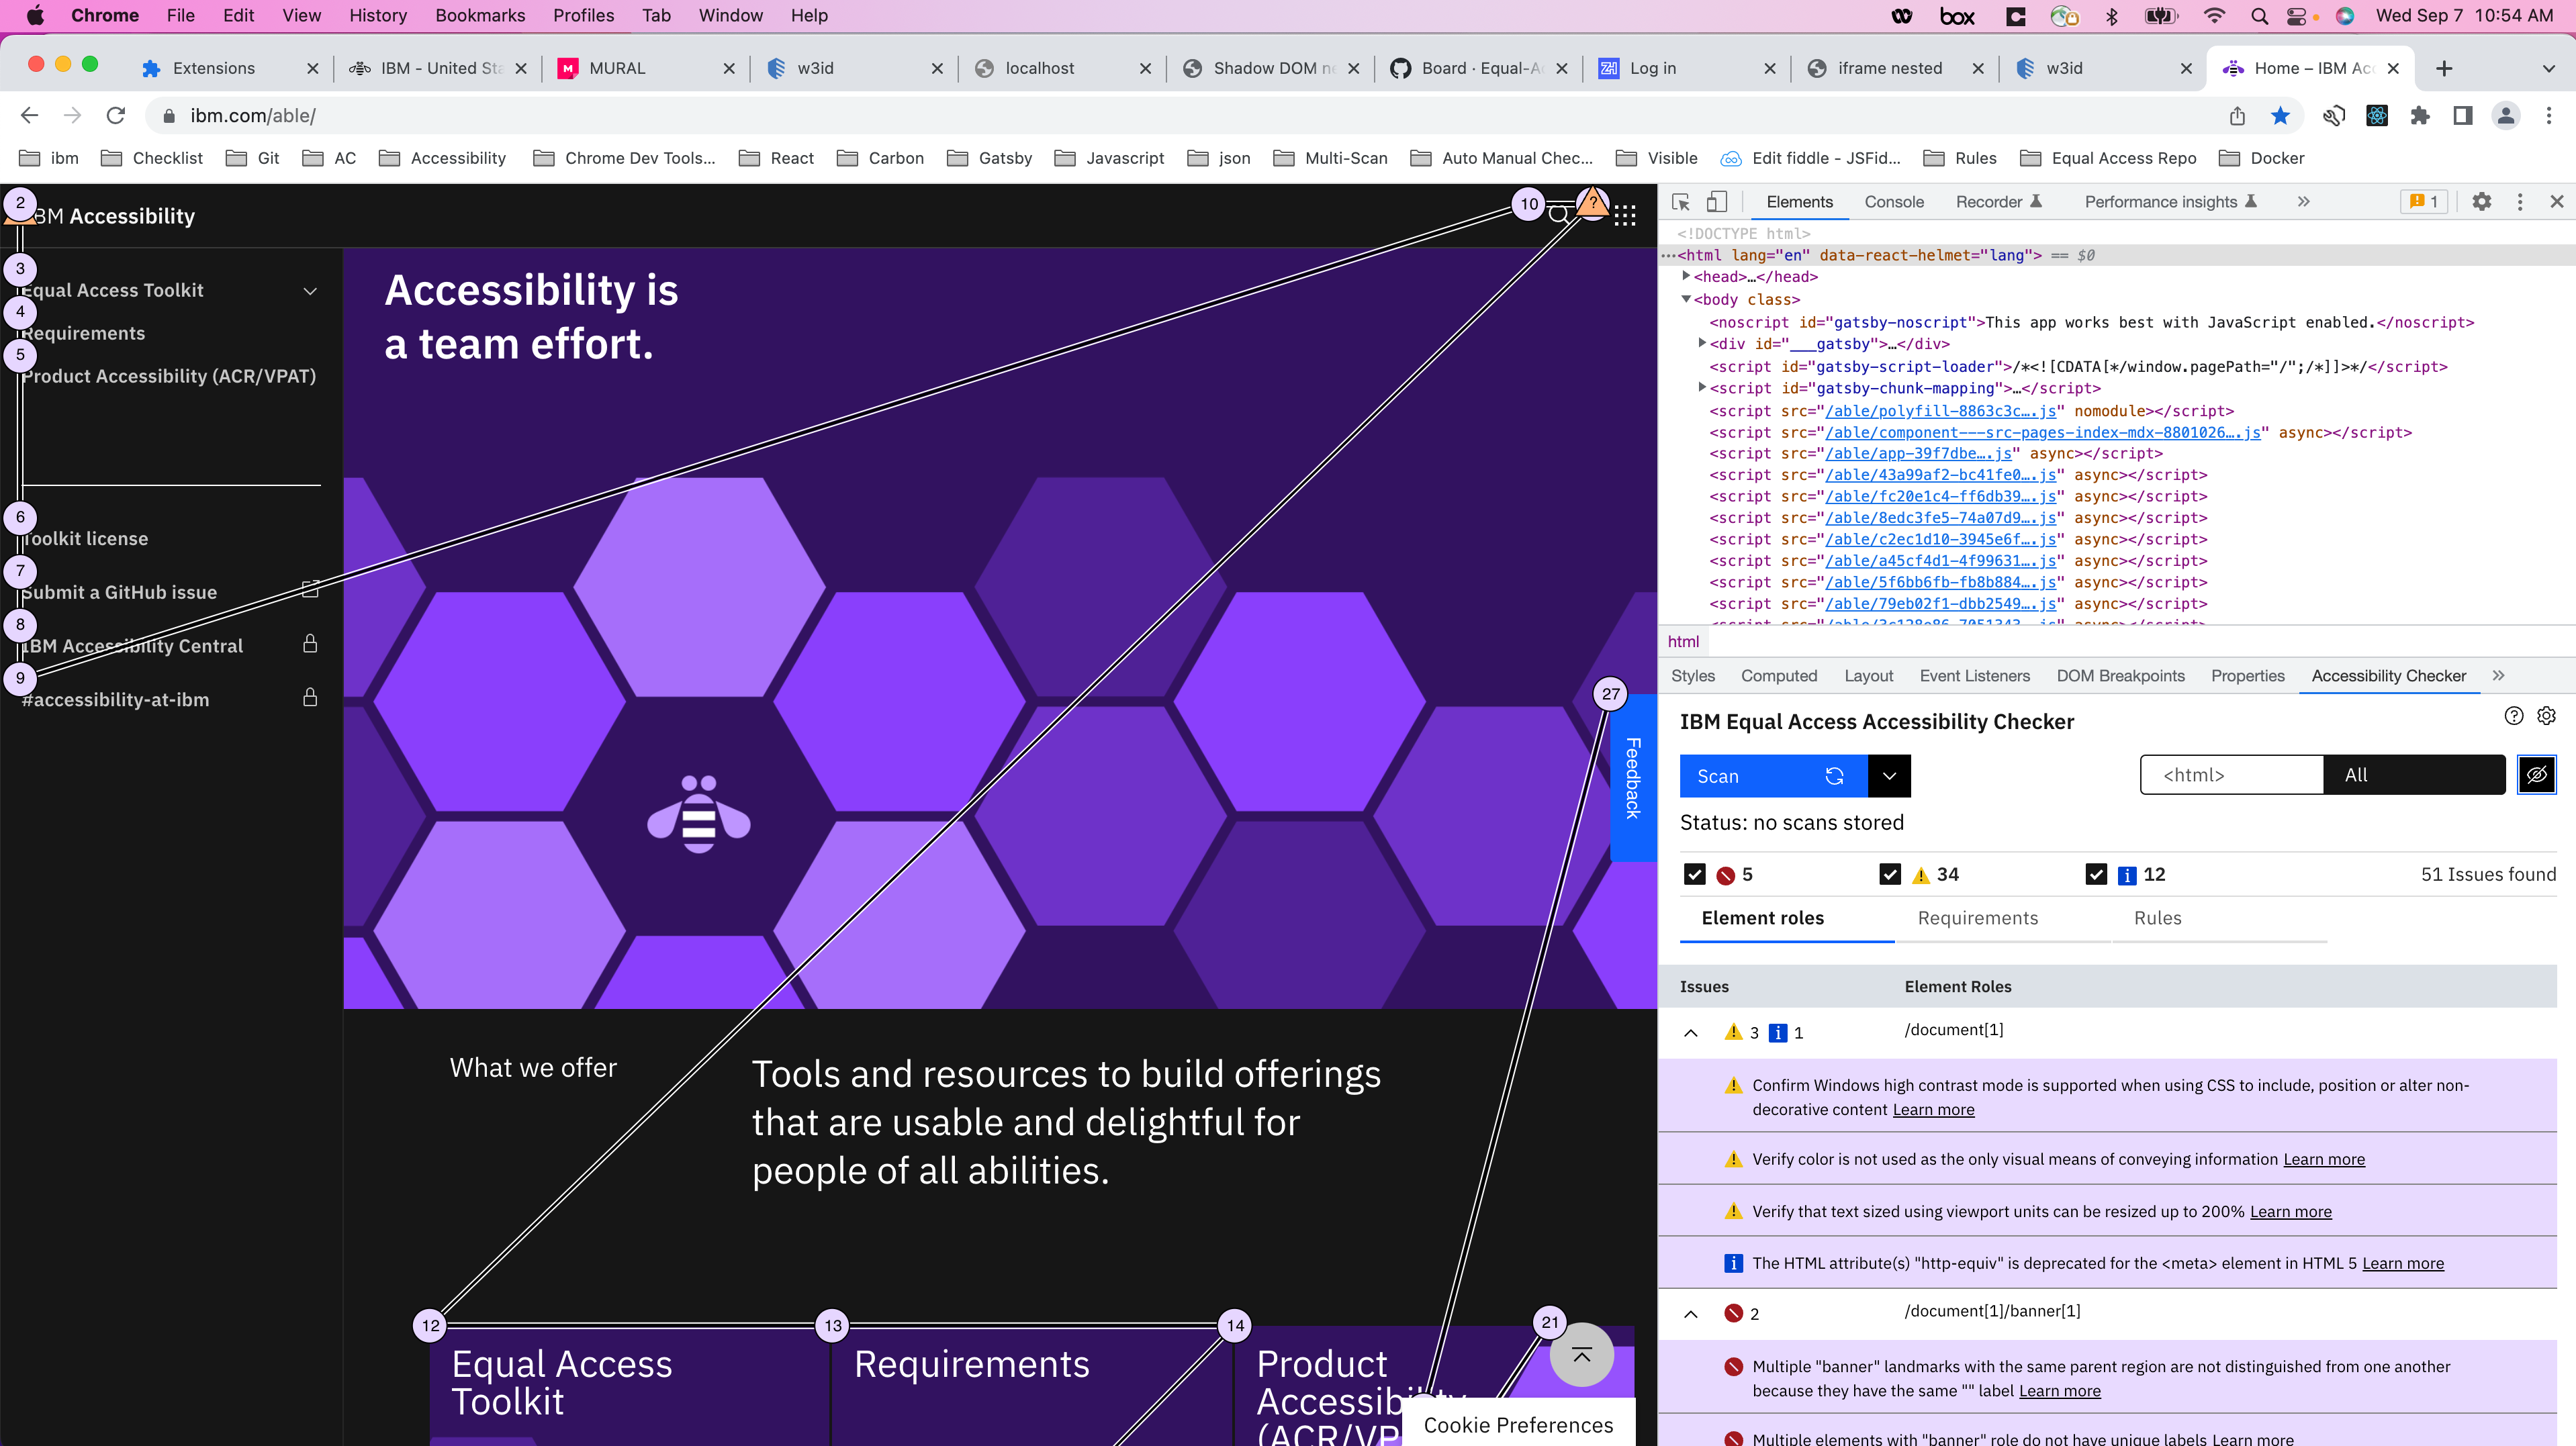This screenshot has height=1446, width=2576.
Task: Open the Console tab in DevTools
Action: pyautogui.click(x=1894, y=202)
